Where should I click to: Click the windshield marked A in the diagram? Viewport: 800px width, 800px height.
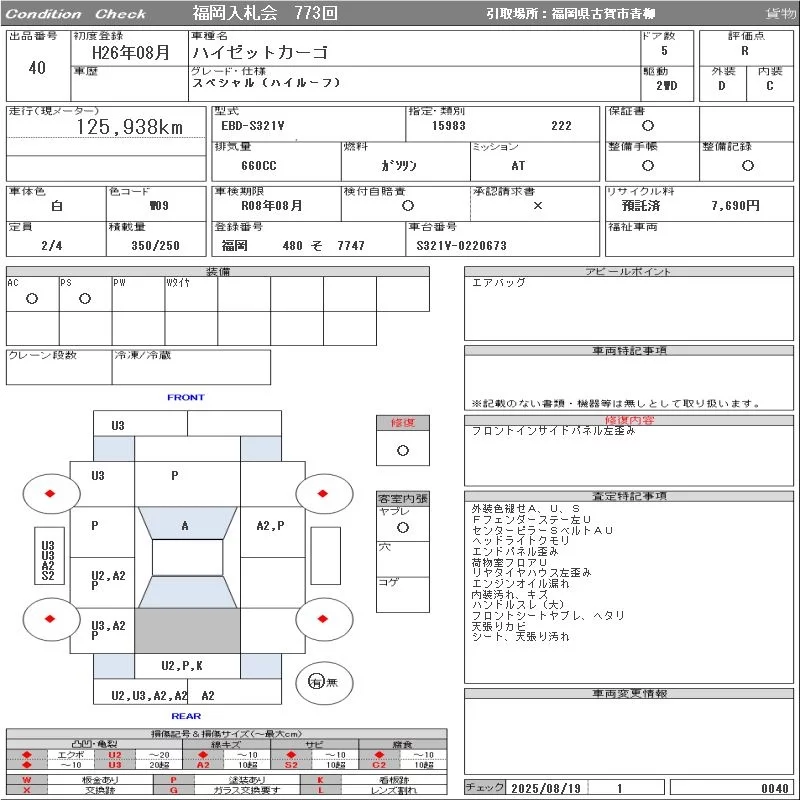coord(187,523)
